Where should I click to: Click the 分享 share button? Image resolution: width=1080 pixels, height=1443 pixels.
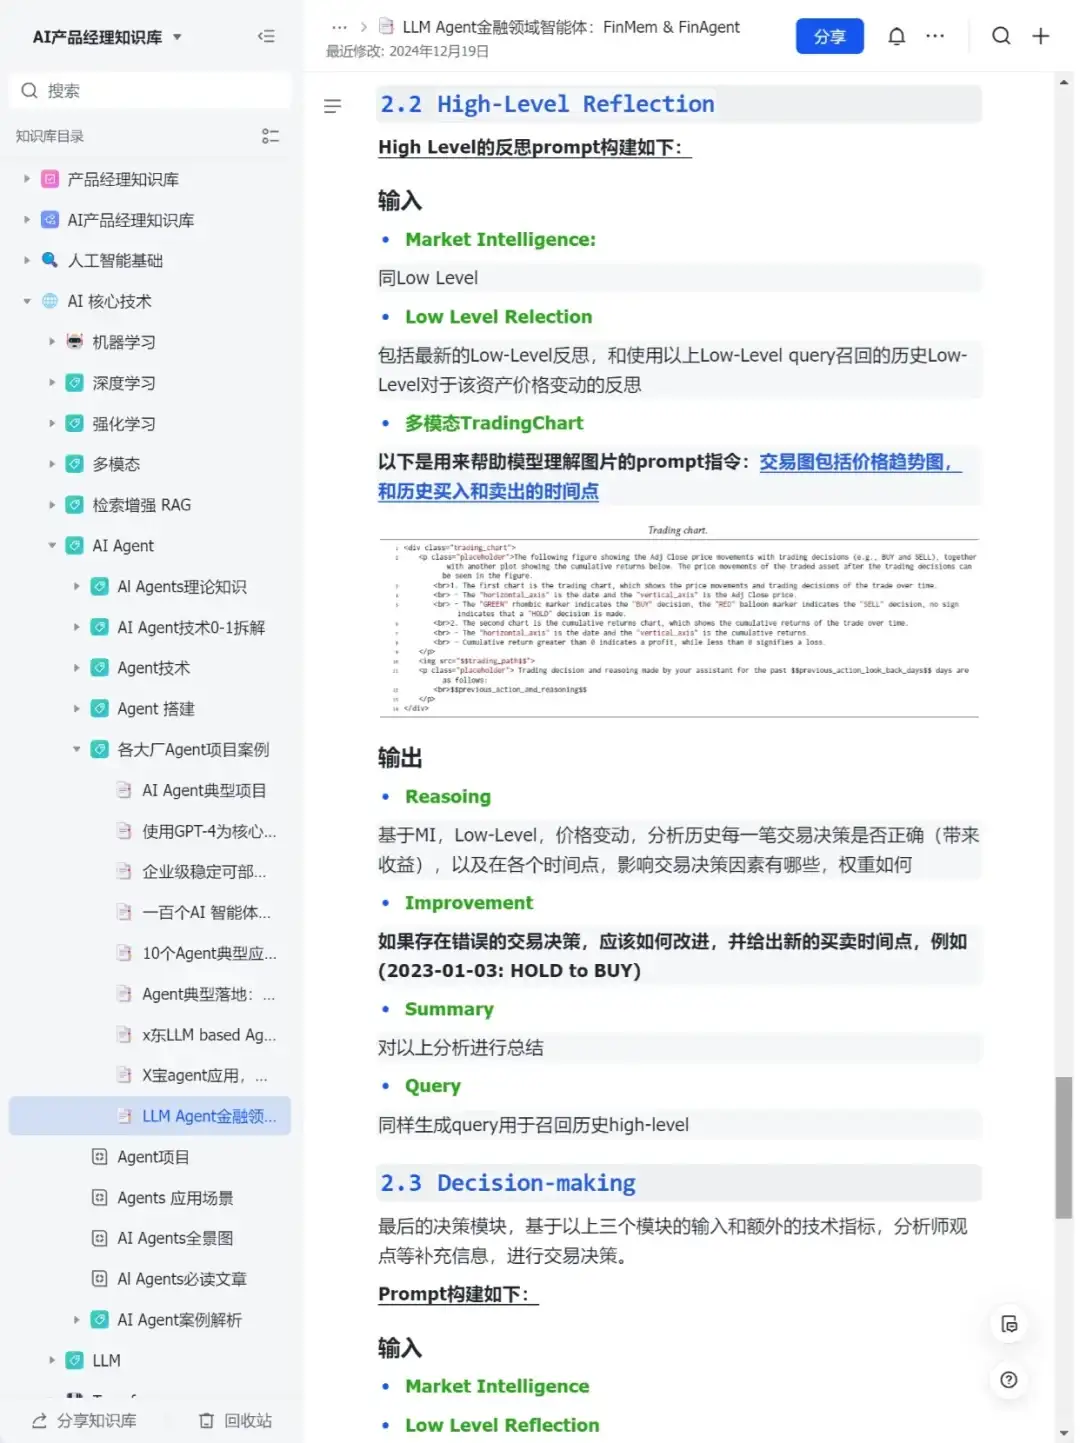point(829,36)
